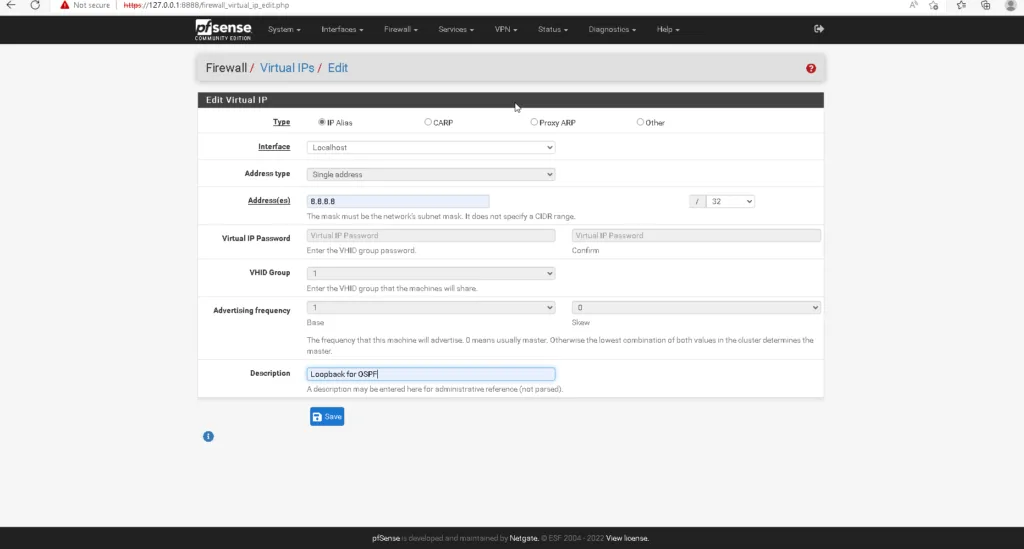This screenshot has width=1024, height=549.
Task: Click the pfSense link in footer
Action: point(386,539)
